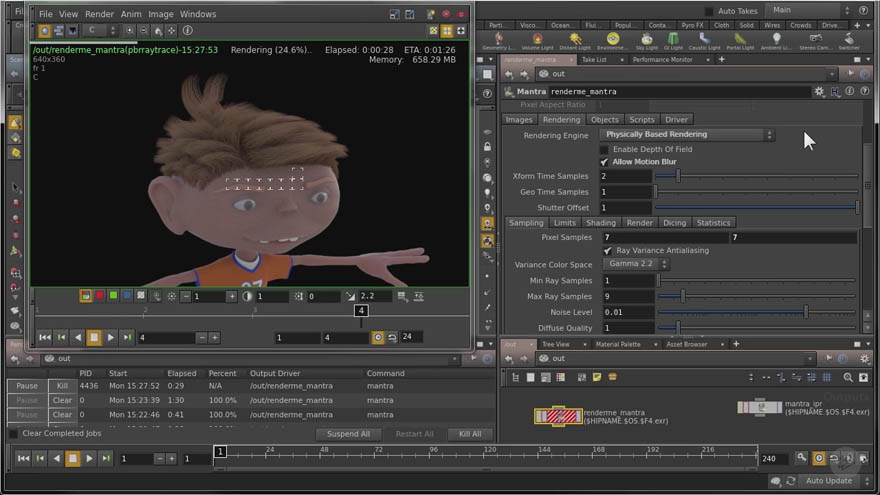Click Kill for the running job 4436
Image resolution: width=880 pixels, height=495 pixels.
[x=62, y=386]
